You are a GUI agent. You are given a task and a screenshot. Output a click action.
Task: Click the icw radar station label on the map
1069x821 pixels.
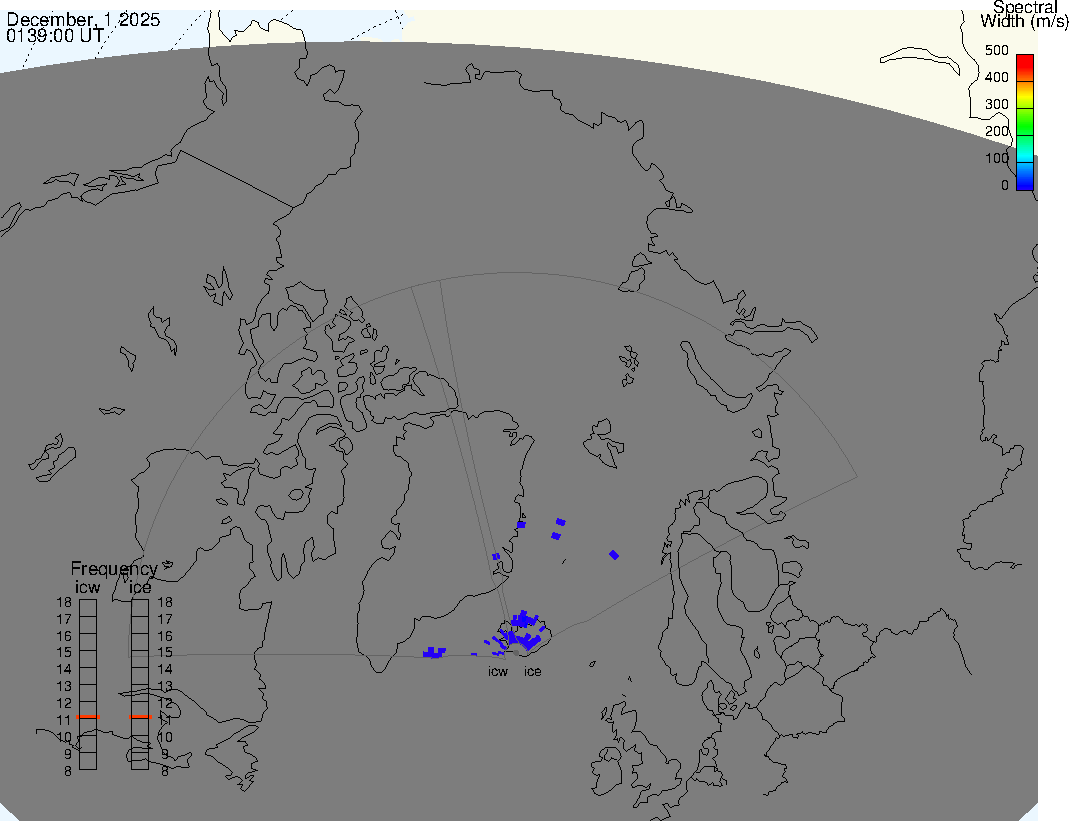pyautogui.click(x=498, y=672)
